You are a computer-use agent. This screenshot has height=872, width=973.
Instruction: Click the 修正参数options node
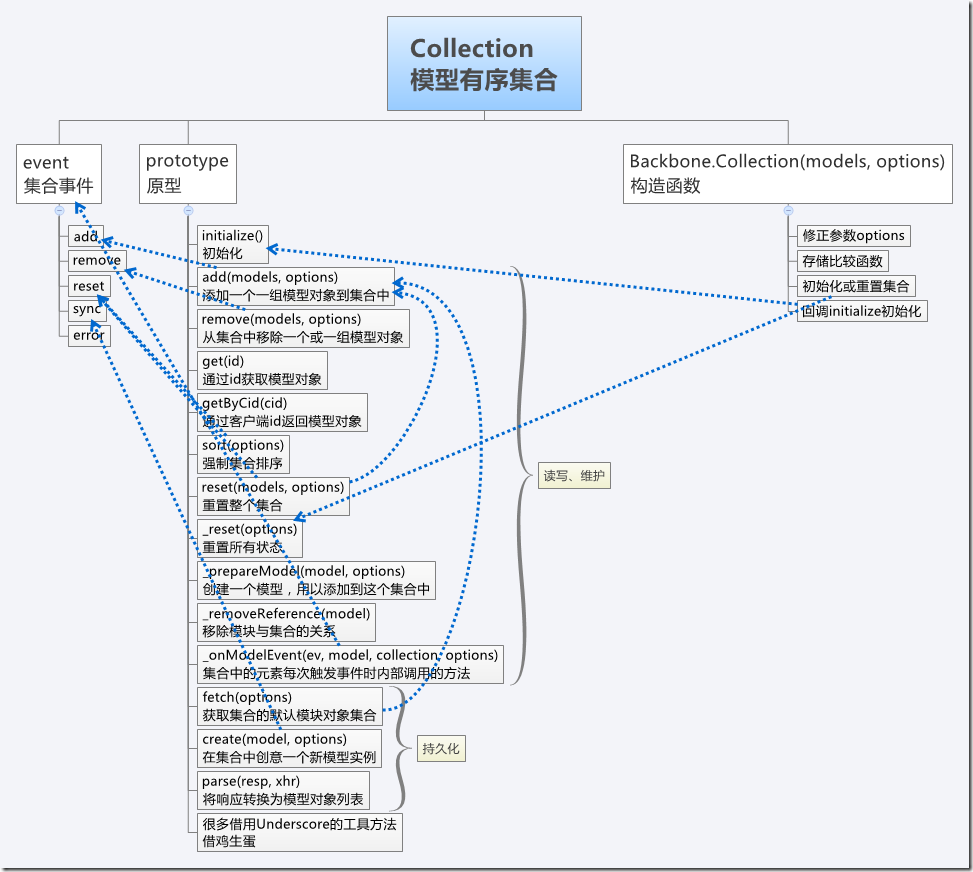pos(854,236)
